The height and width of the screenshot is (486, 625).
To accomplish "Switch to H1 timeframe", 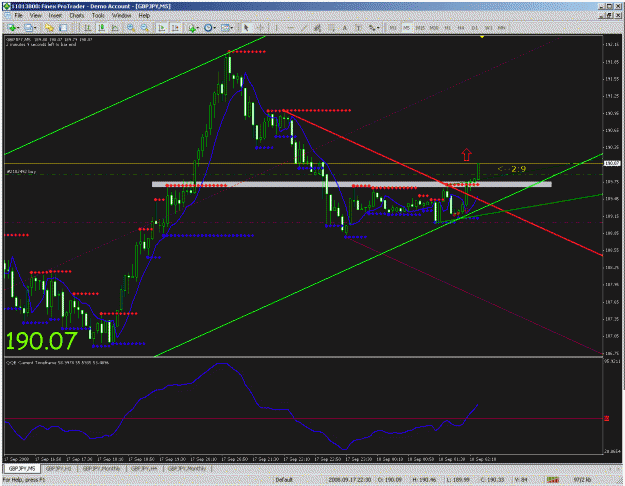I will [448, 28].
